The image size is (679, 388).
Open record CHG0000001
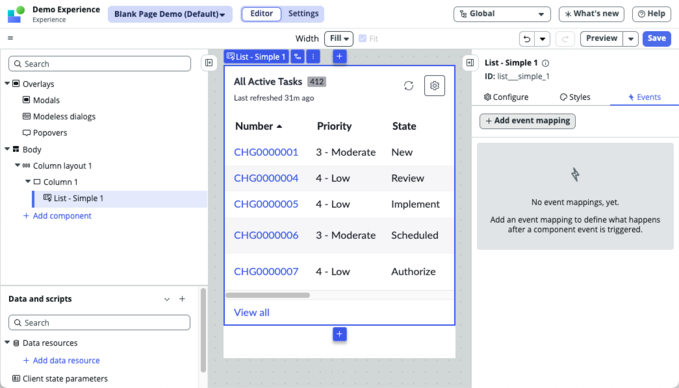pyautogui.click(x=266, y=152)
